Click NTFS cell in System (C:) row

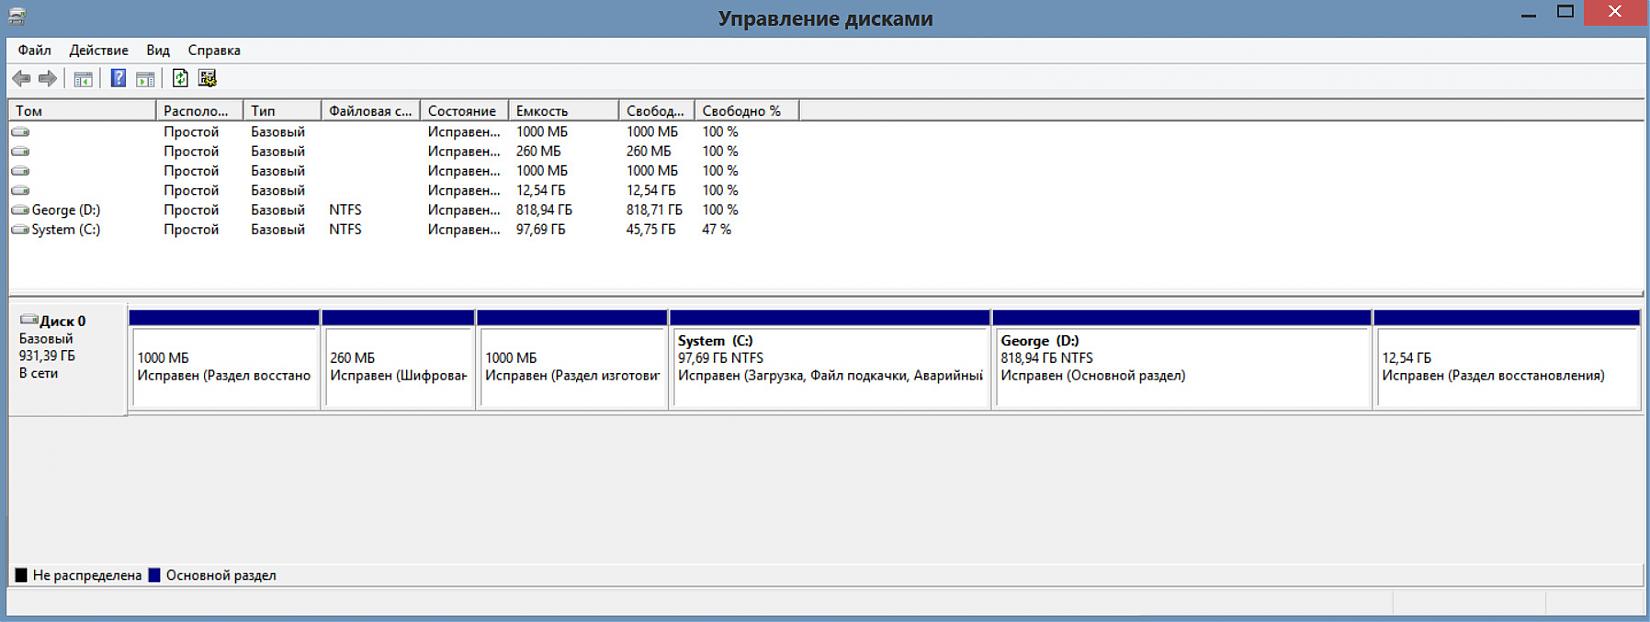346,230
